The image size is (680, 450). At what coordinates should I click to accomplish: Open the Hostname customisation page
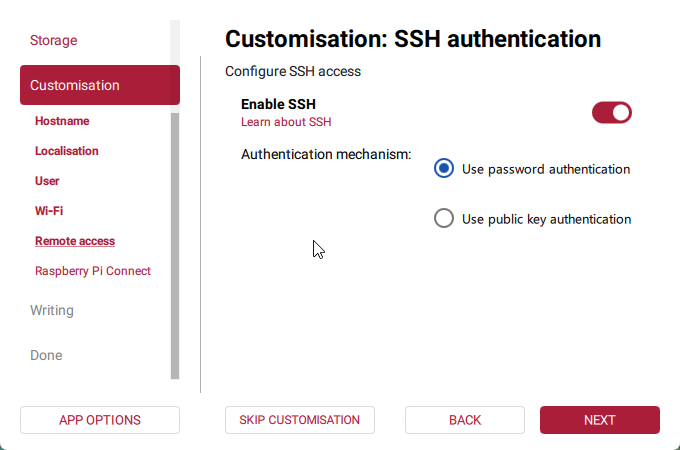pos(62,121)
